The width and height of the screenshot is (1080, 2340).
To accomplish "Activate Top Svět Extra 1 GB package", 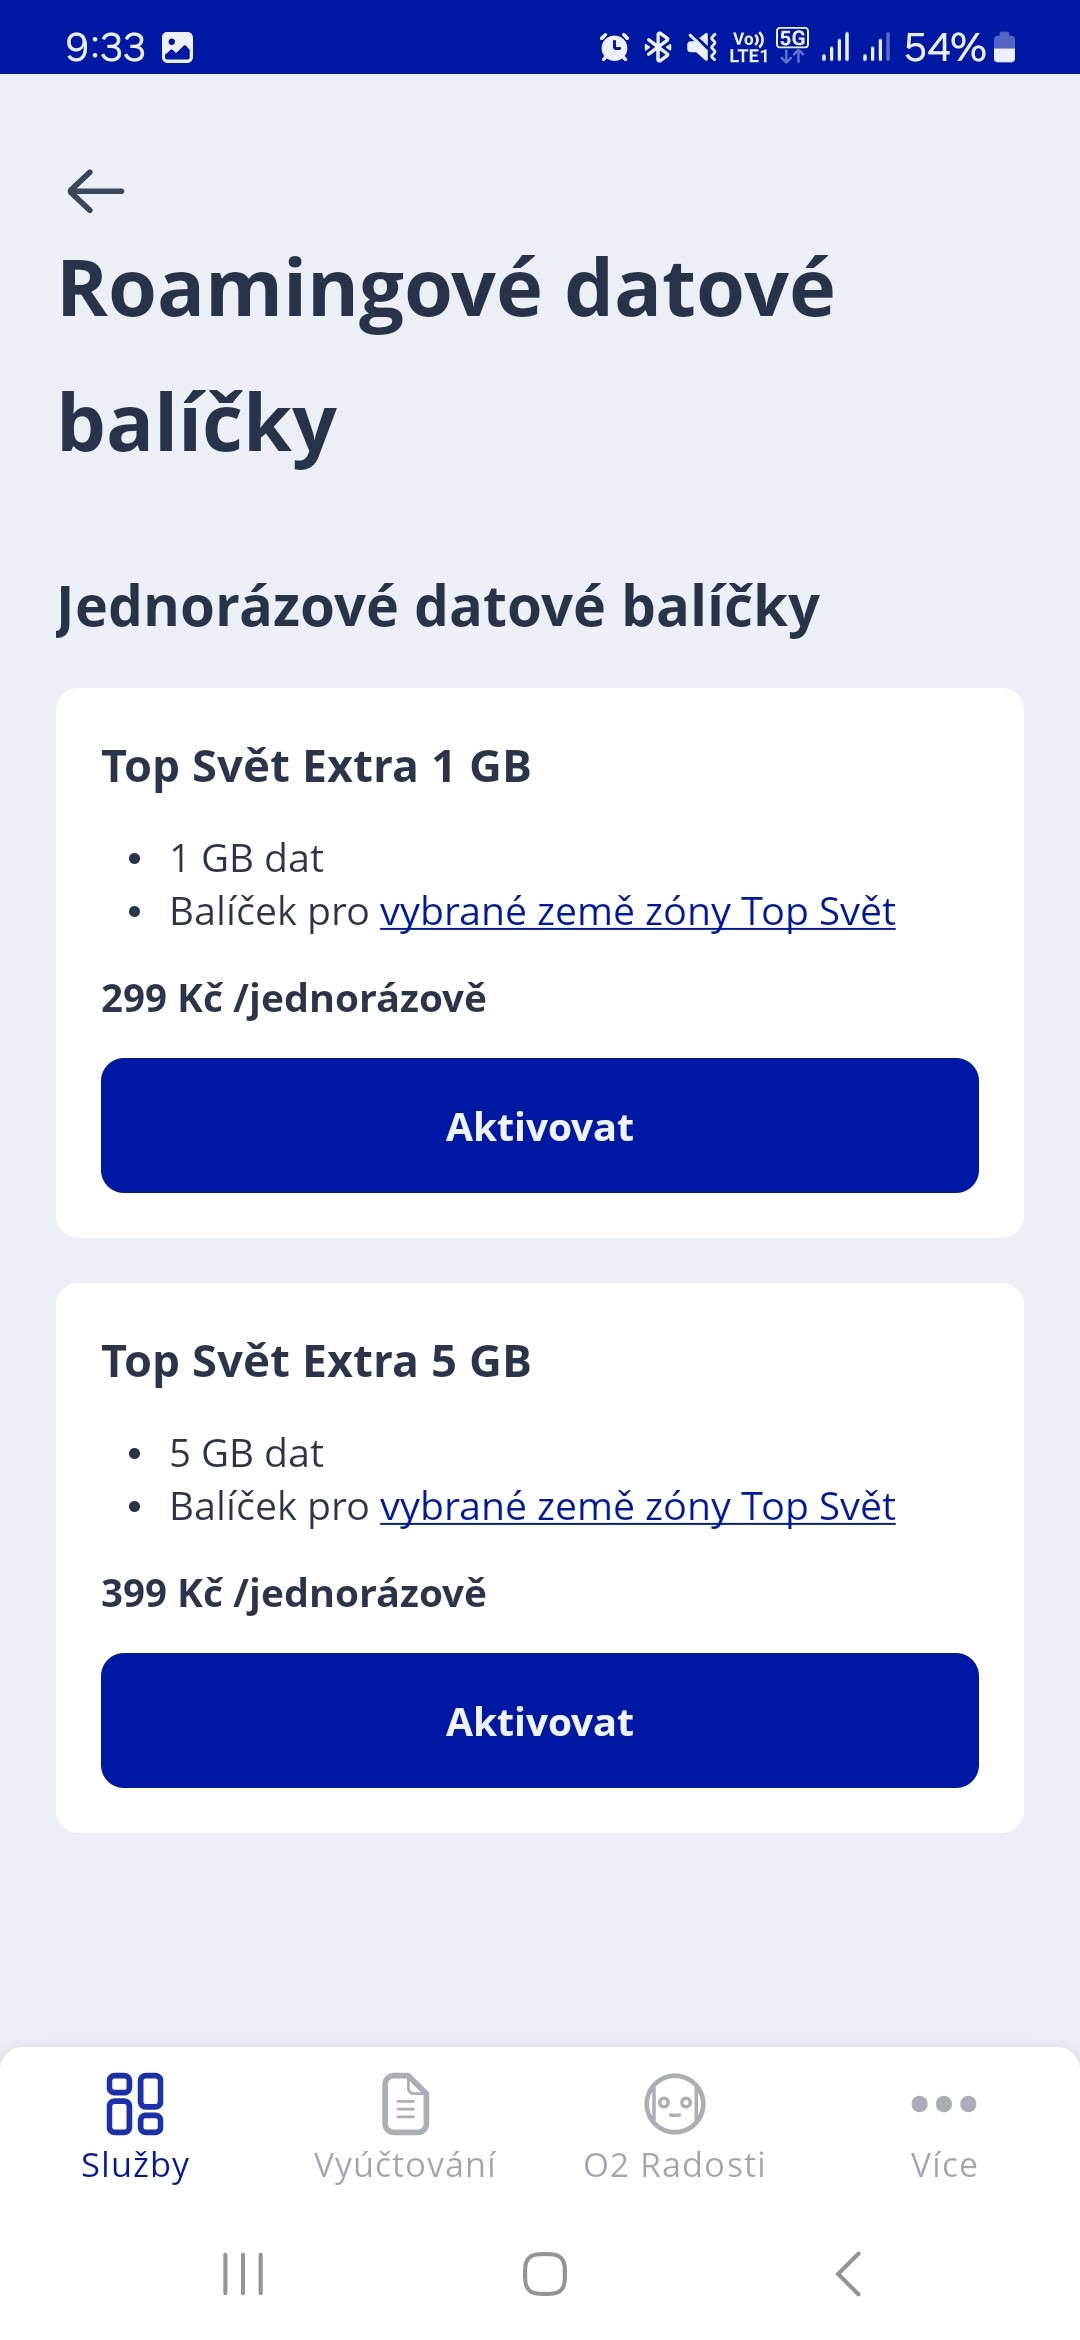I will point(540,1126).
